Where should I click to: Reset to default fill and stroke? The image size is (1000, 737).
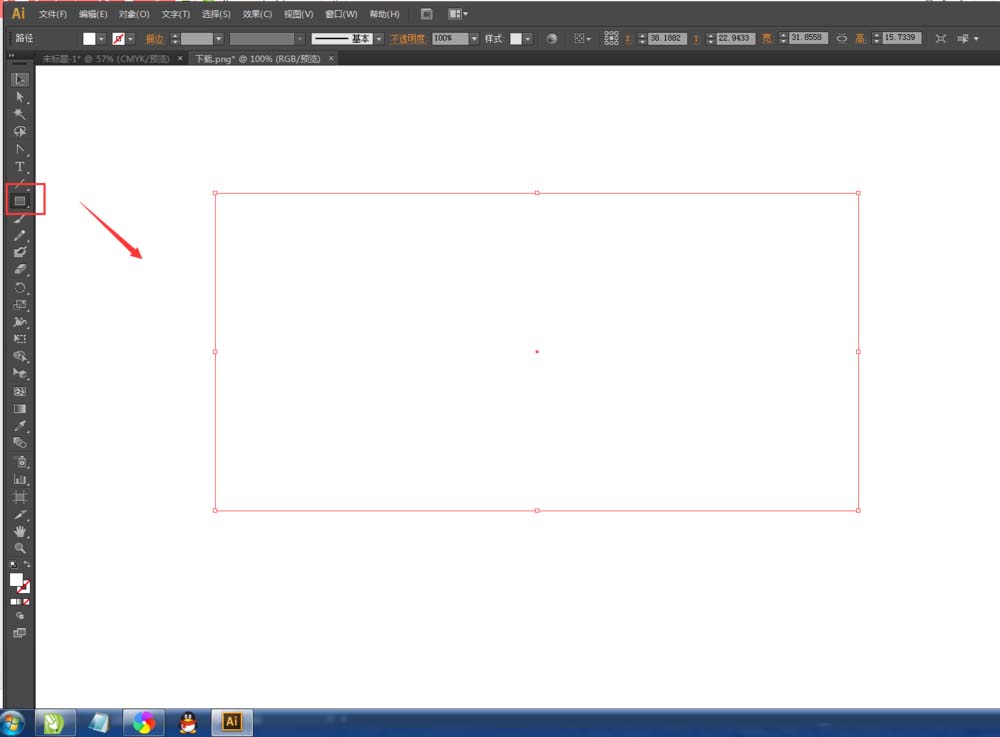coord(13,565)
